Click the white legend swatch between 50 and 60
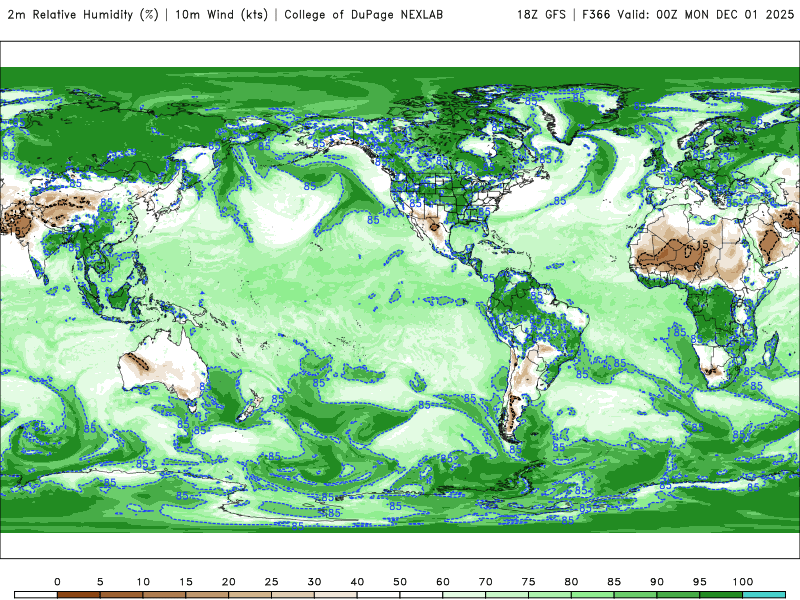 421,595
